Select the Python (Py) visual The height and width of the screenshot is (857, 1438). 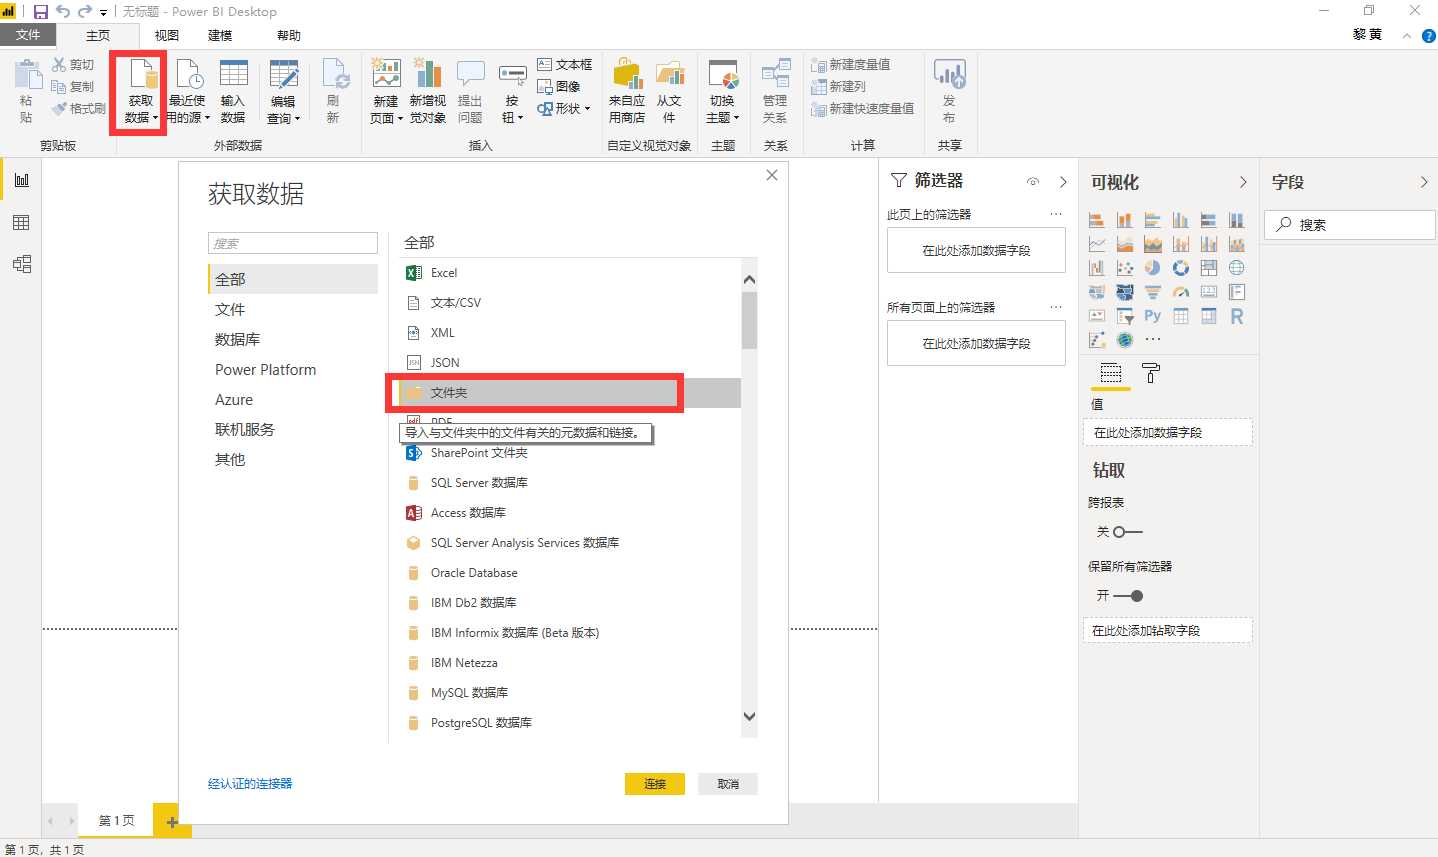1153,316
